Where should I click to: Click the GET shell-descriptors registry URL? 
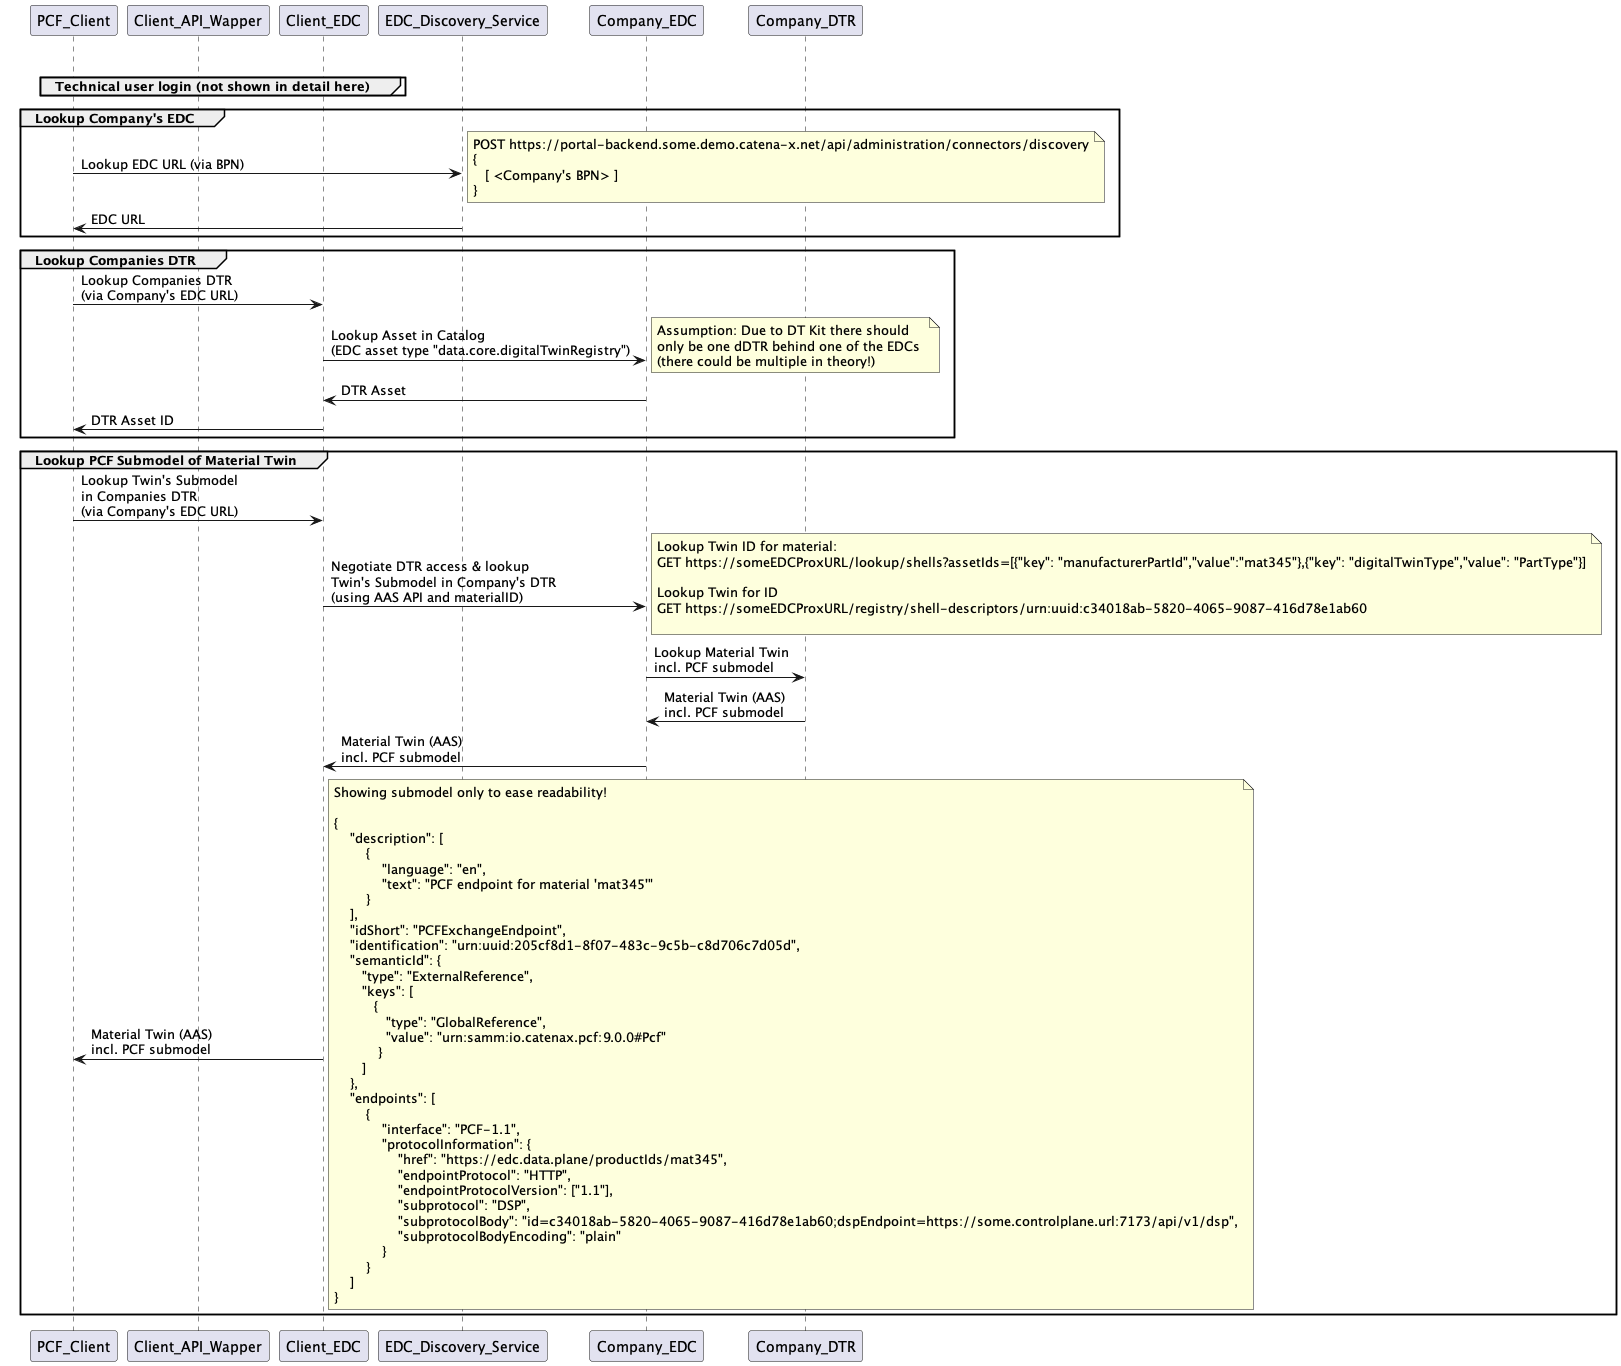(x=1011, y=608)
